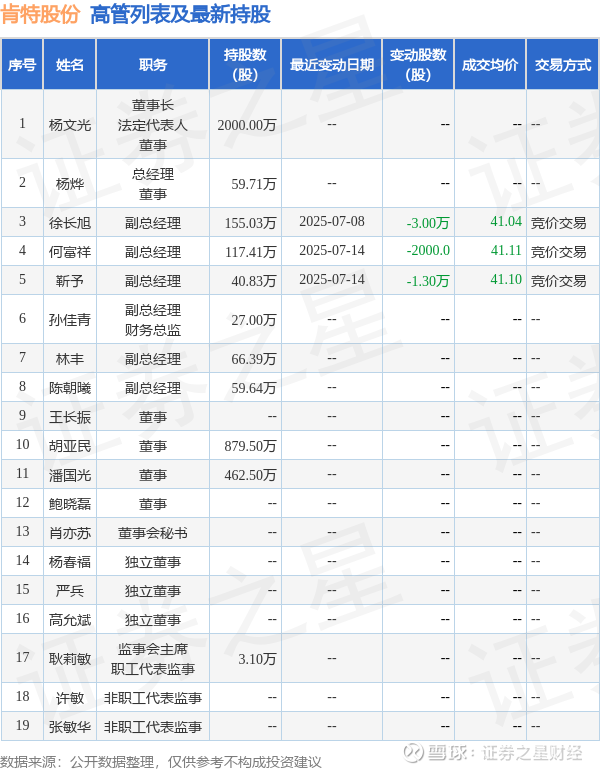Select the name 高允斌

(x=70, y=620)
